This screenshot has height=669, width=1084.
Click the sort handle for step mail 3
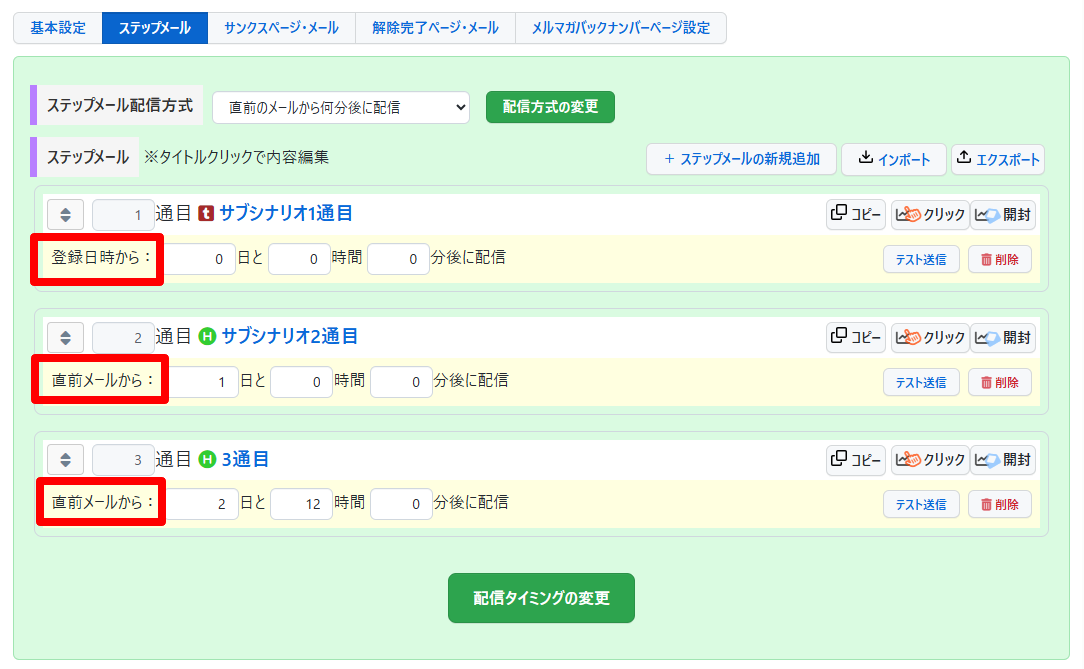[x=65, y=460]
